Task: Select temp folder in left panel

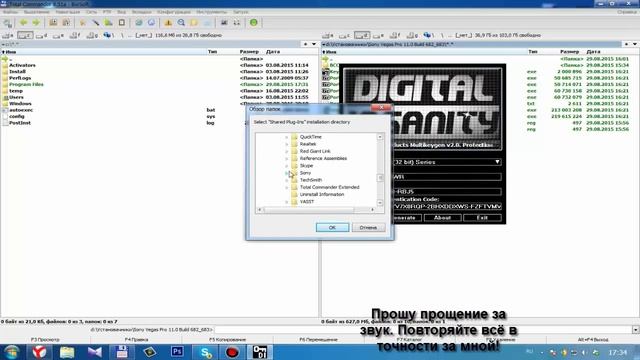Action: 16,91
